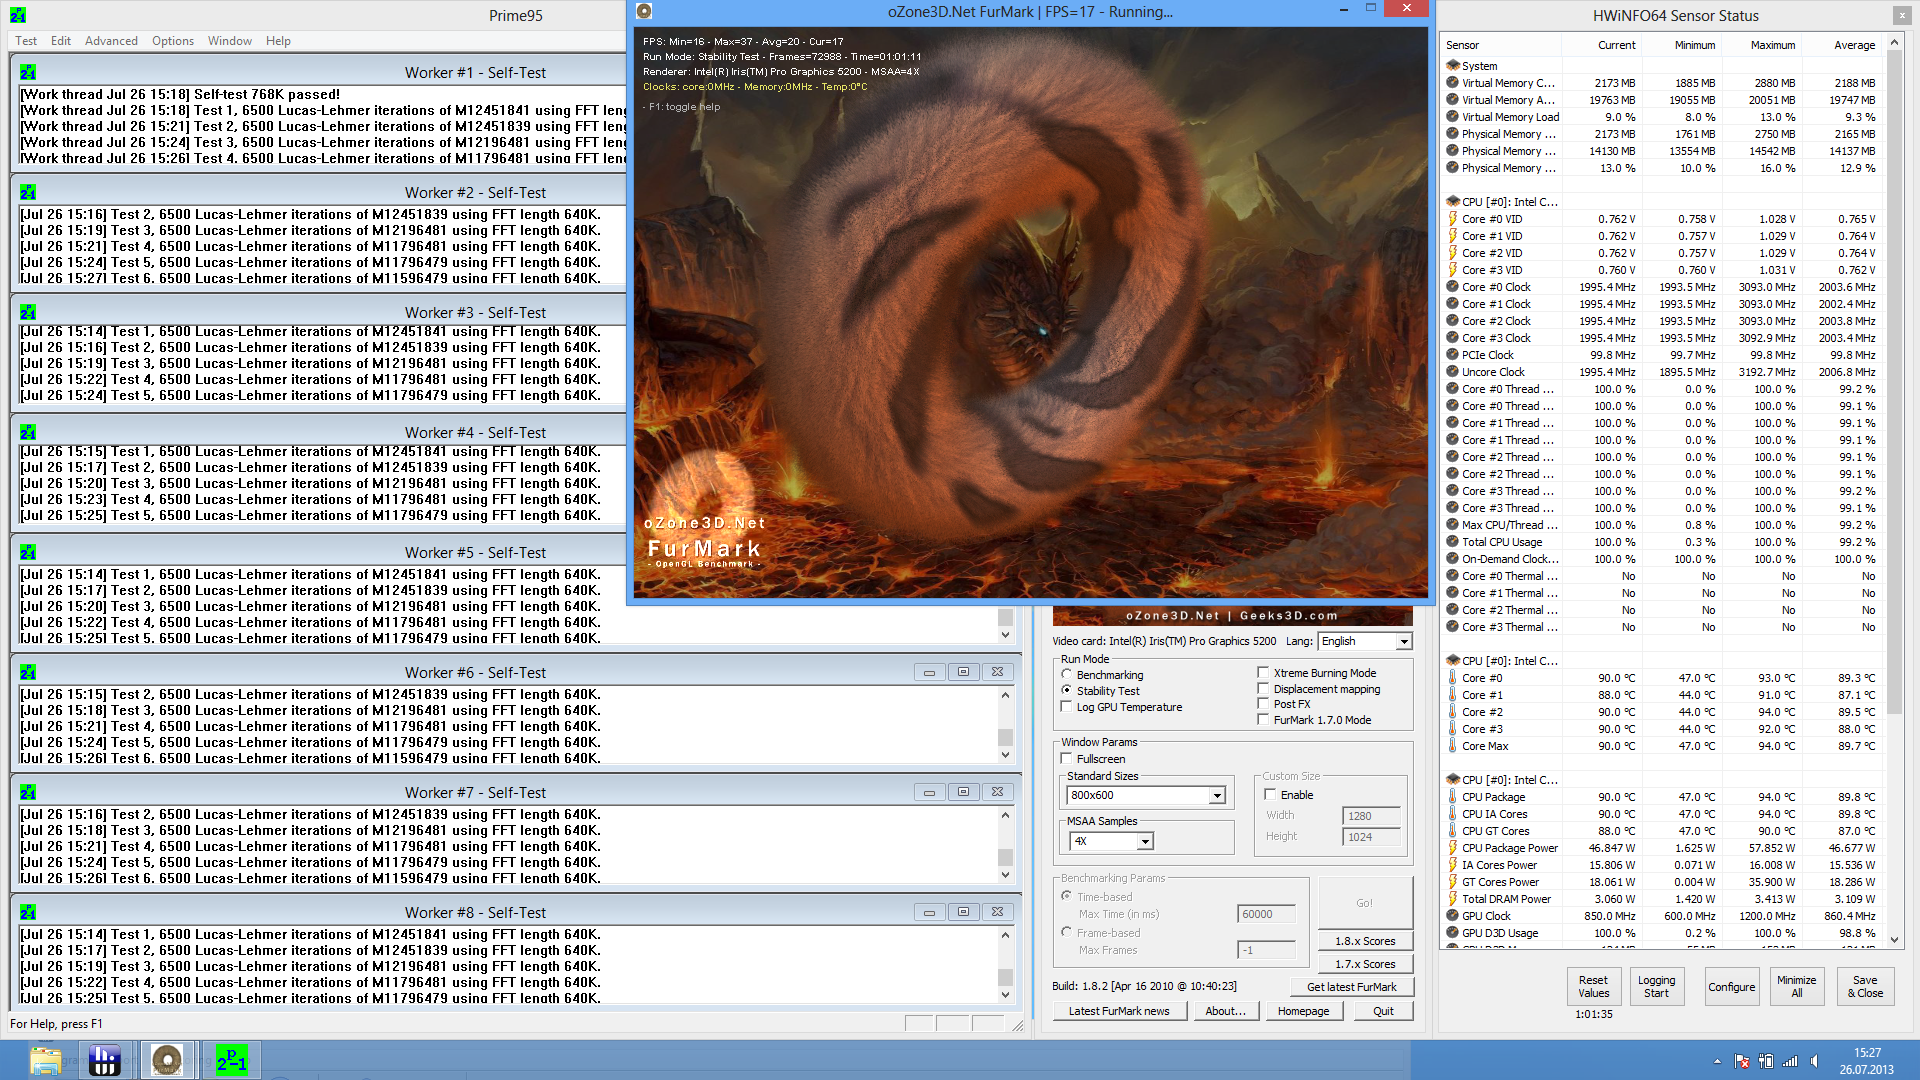The width and height of the screenshot is (1920, 1080).
Task: Click CPU Package temperature thermometer icon
Action: [x=1452, y=796]
